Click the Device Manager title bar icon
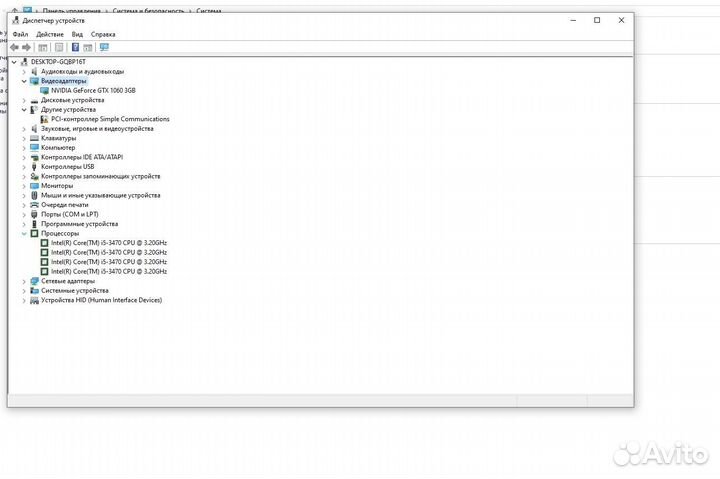This screenshot has height=479, width=720. click(14, 20)
